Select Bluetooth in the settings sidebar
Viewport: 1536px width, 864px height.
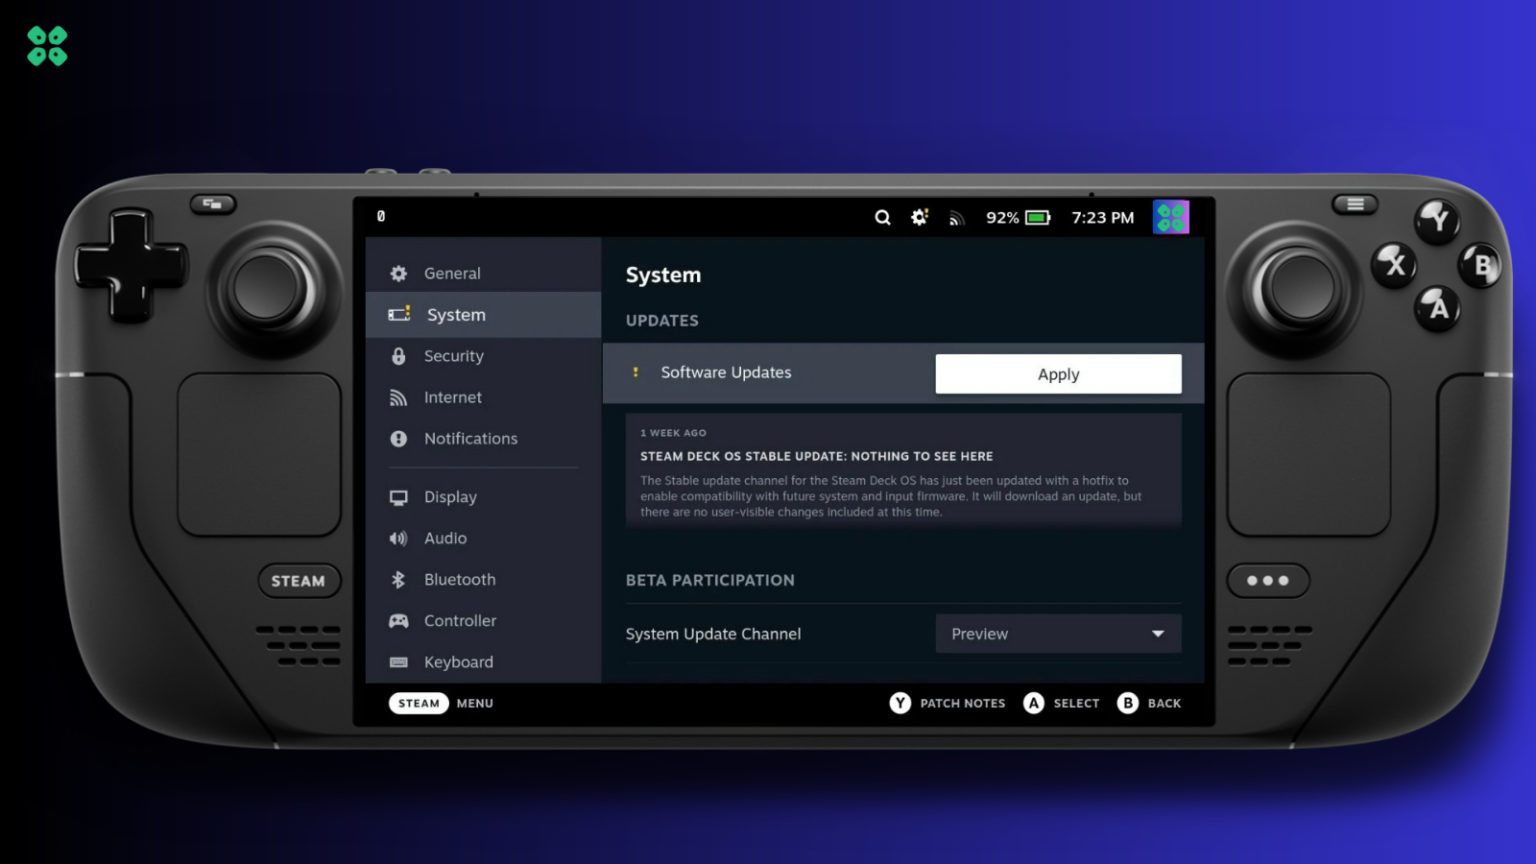click(459, 579)
